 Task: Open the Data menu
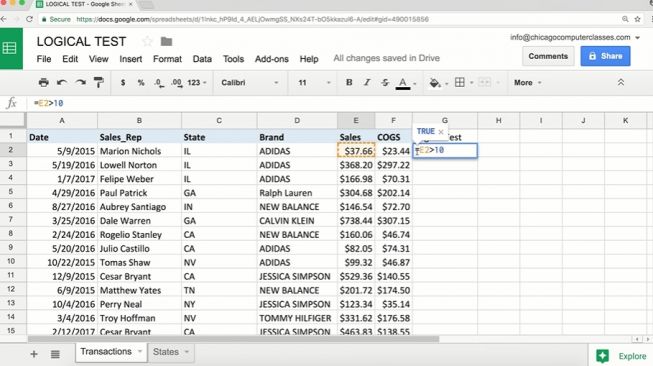tap(202, 59)
